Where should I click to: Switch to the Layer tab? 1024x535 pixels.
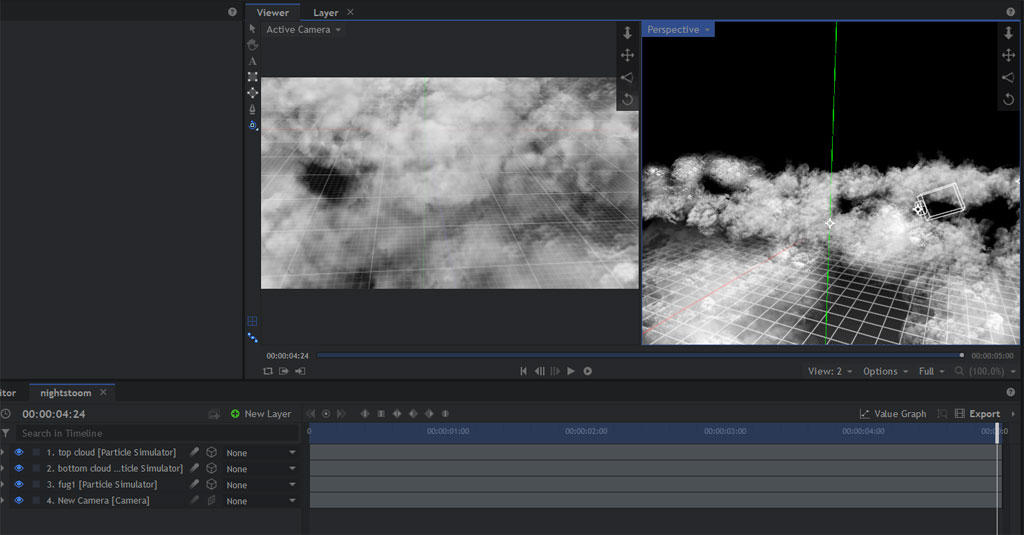coord(325,13)
